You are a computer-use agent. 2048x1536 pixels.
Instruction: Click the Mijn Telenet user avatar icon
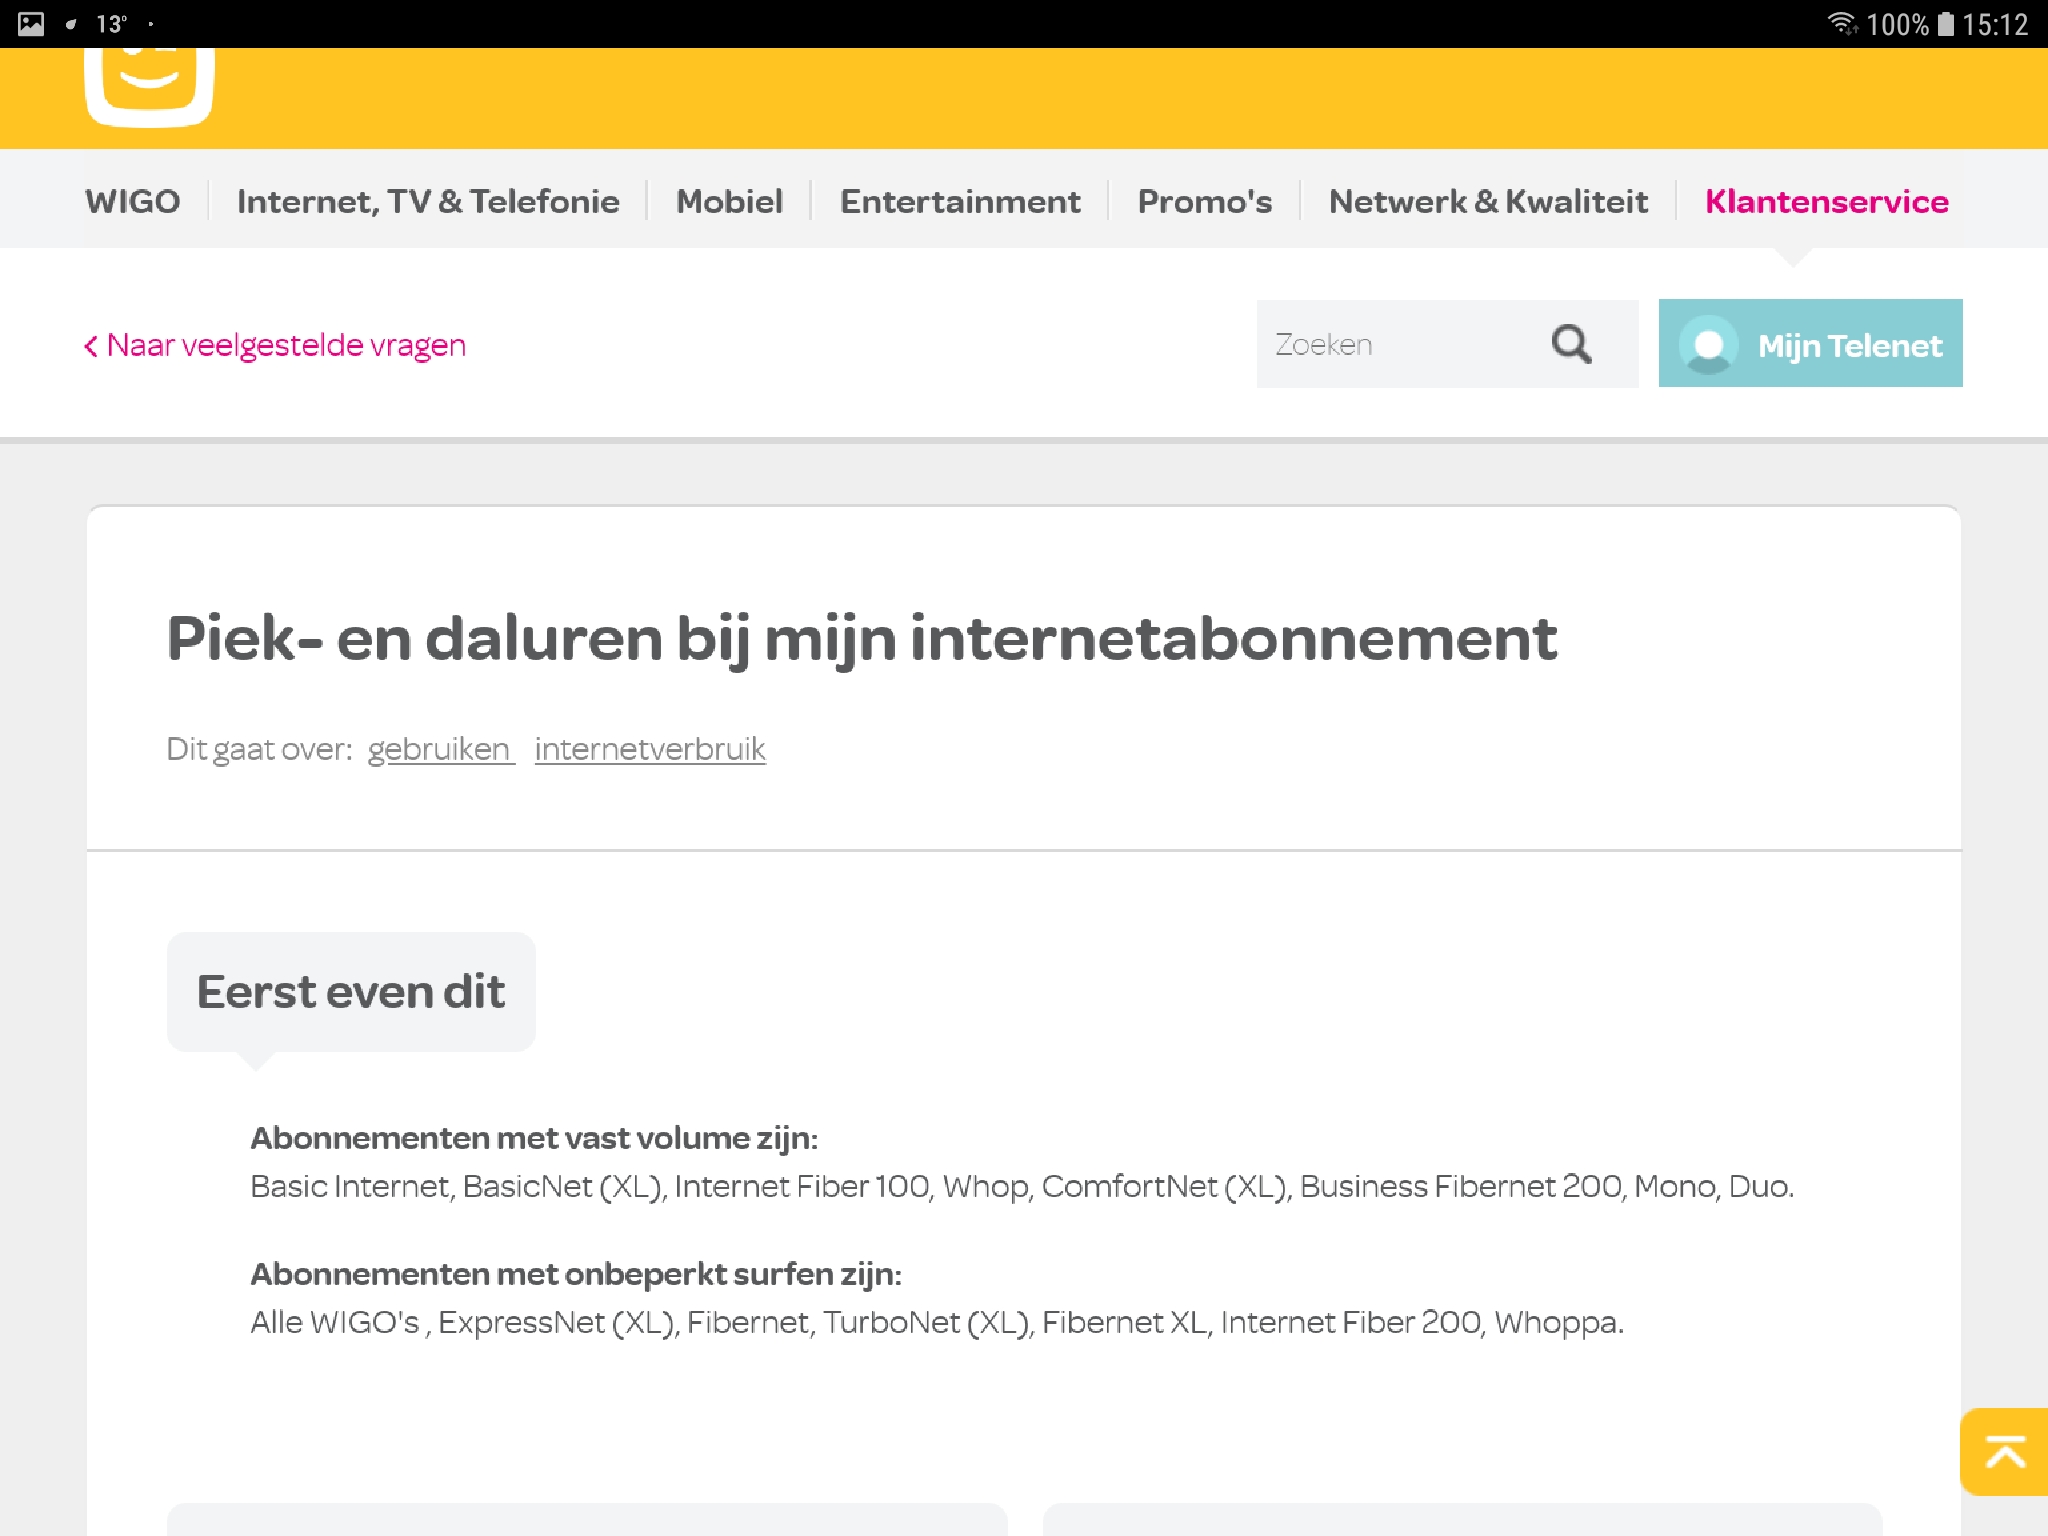tap(1708, 344)
